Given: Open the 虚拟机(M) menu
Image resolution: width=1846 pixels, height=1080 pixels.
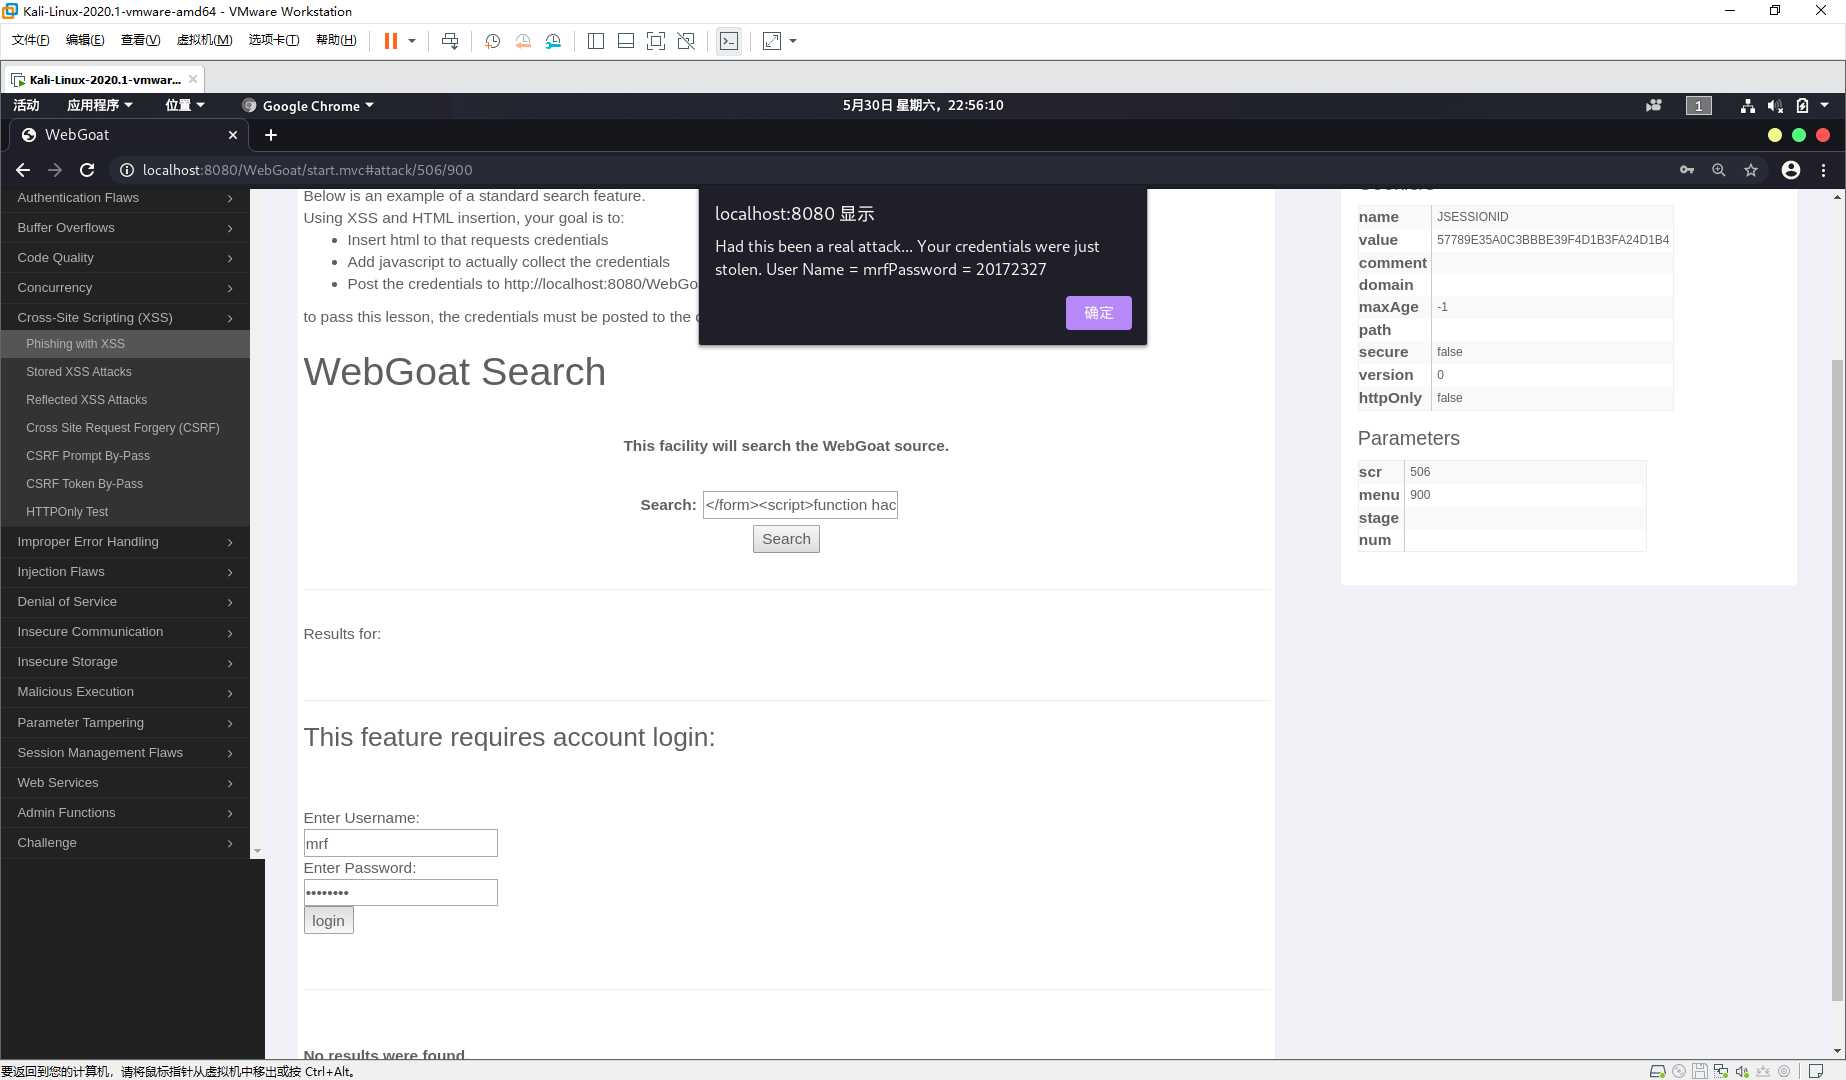Looking at the screenshot, I should (x=204, y=40).
